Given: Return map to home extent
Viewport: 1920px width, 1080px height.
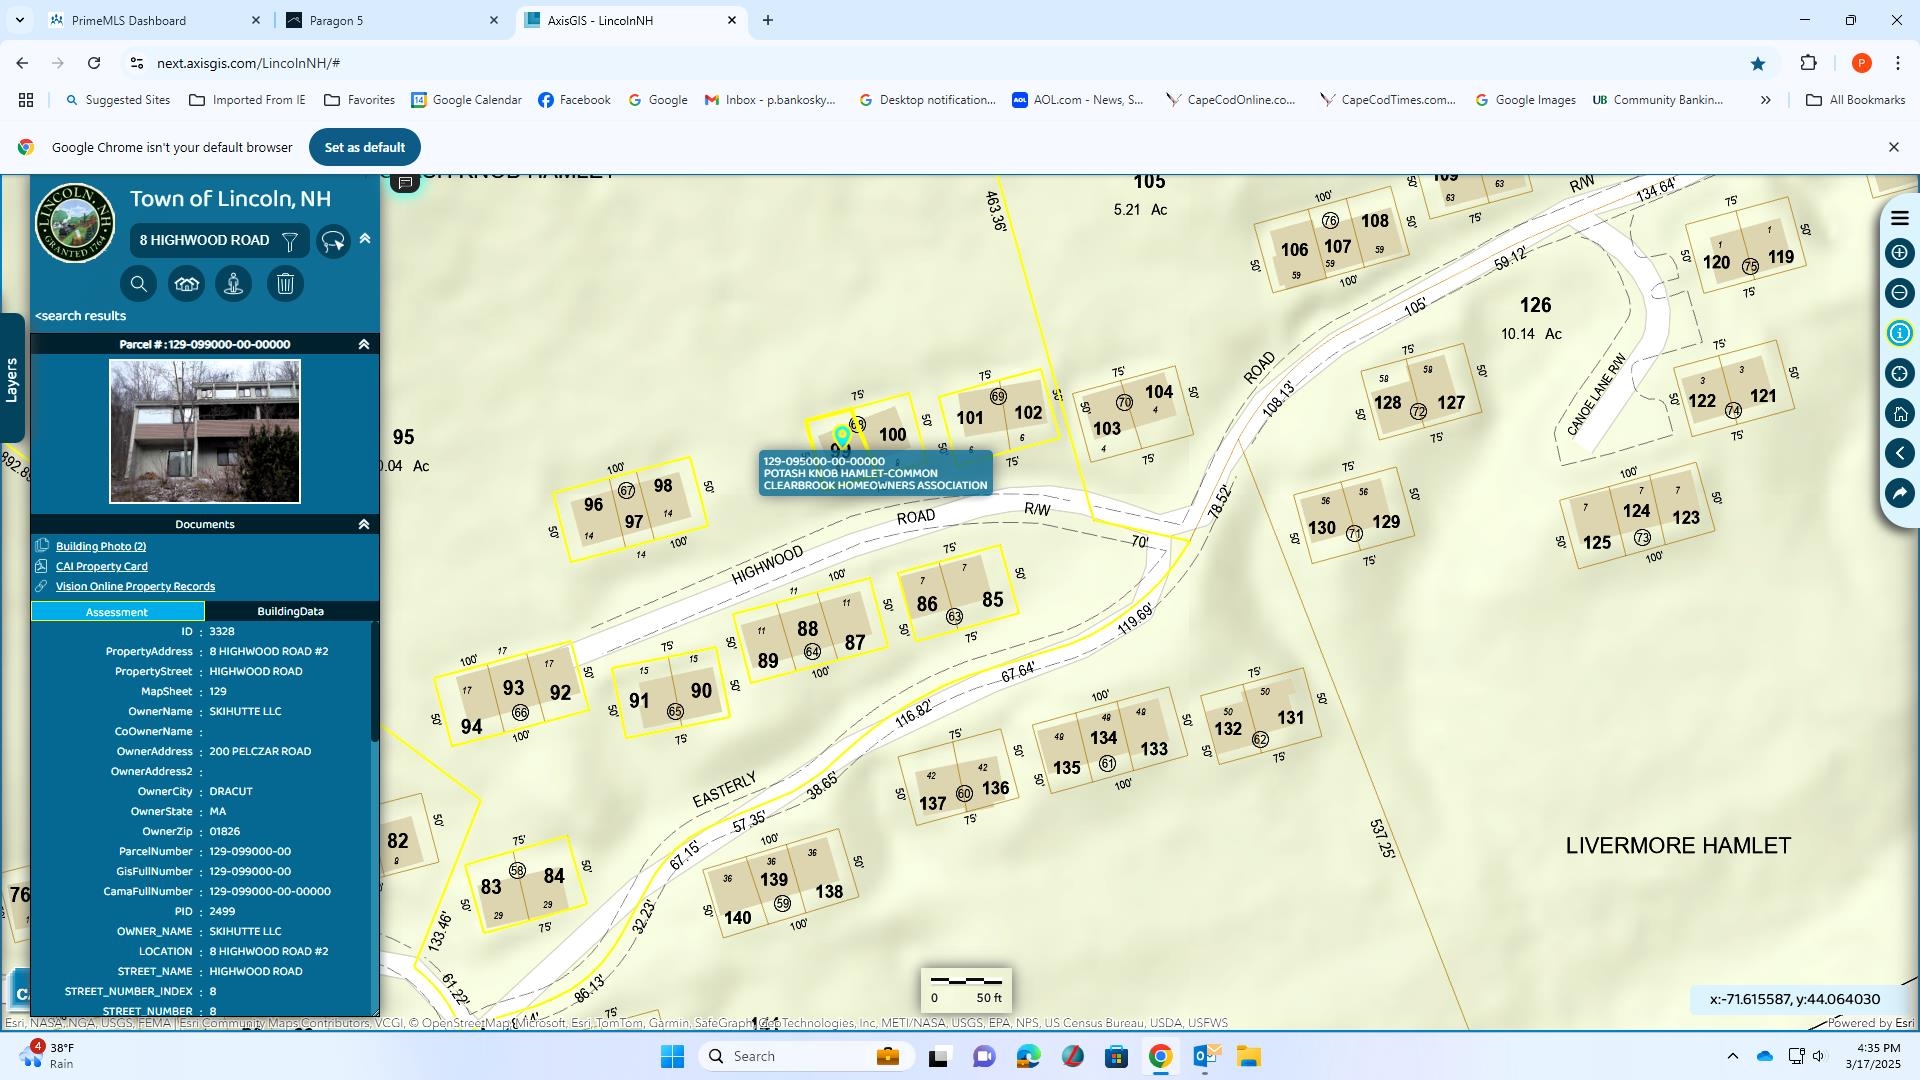Looking at the screenshot, I should (1900, 413).
